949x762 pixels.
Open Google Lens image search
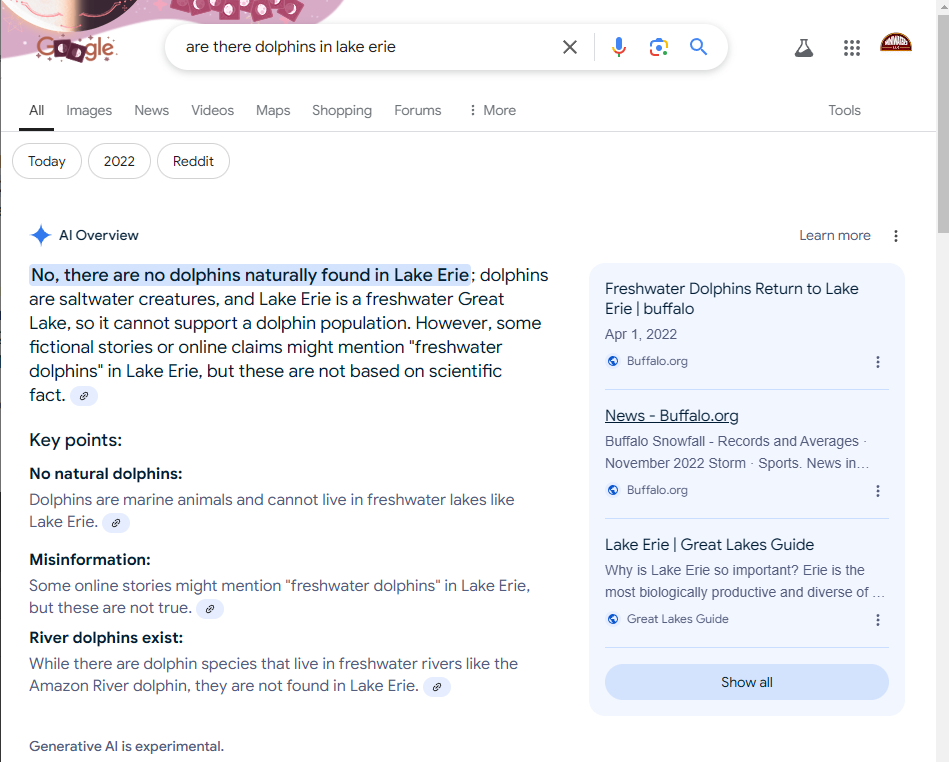[x=658, y=47]
